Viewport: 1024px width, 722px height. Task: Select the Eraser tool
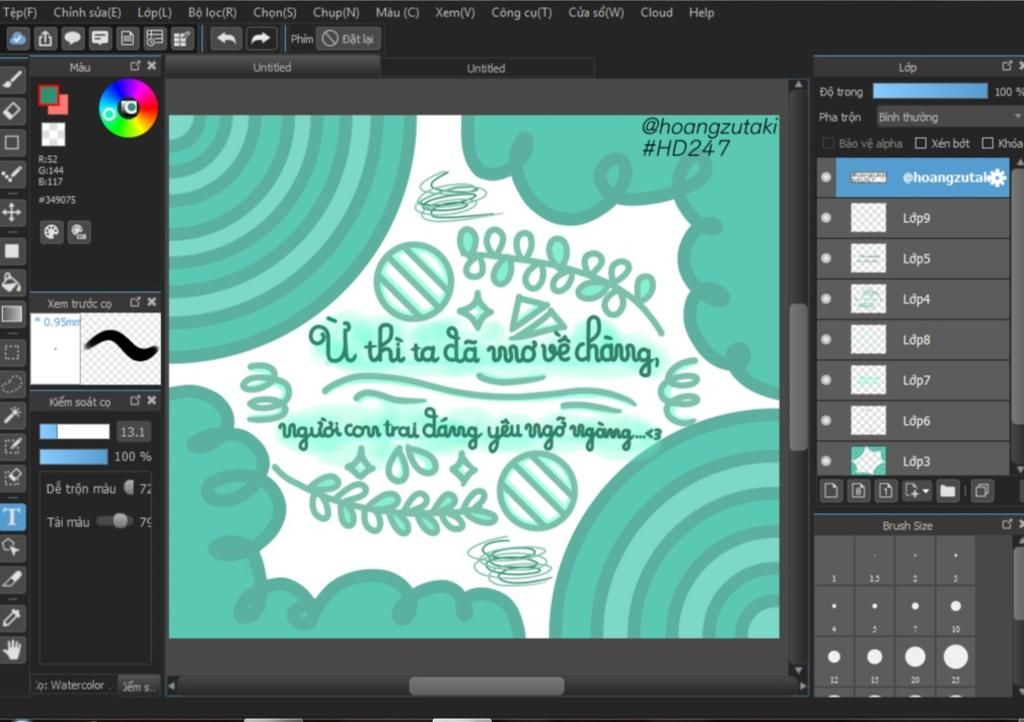point(12,110)
